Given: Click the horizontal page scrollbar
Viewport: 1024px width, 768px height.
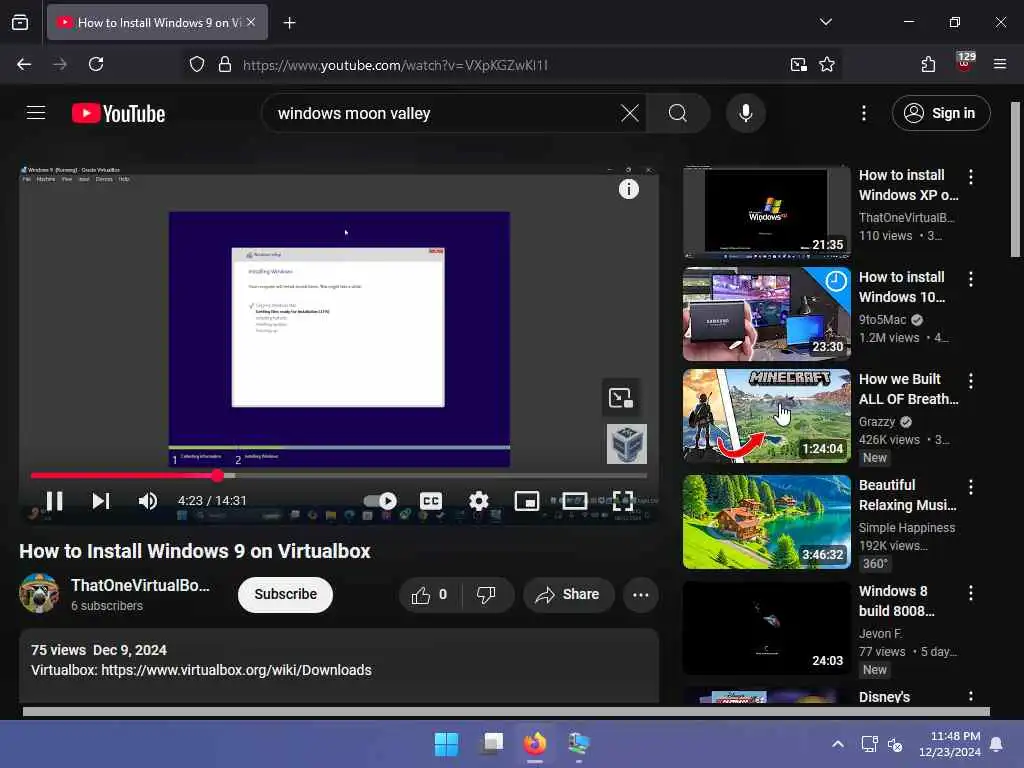Looking at the screenshot, I should pos(506,711).
